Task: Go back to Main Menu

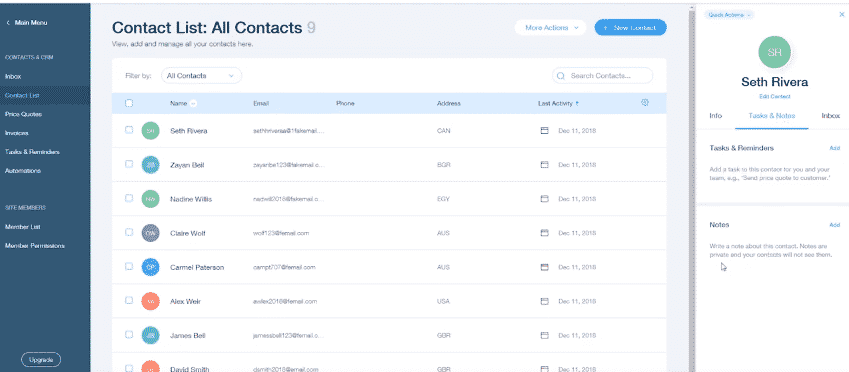Action: click(27, 23)
